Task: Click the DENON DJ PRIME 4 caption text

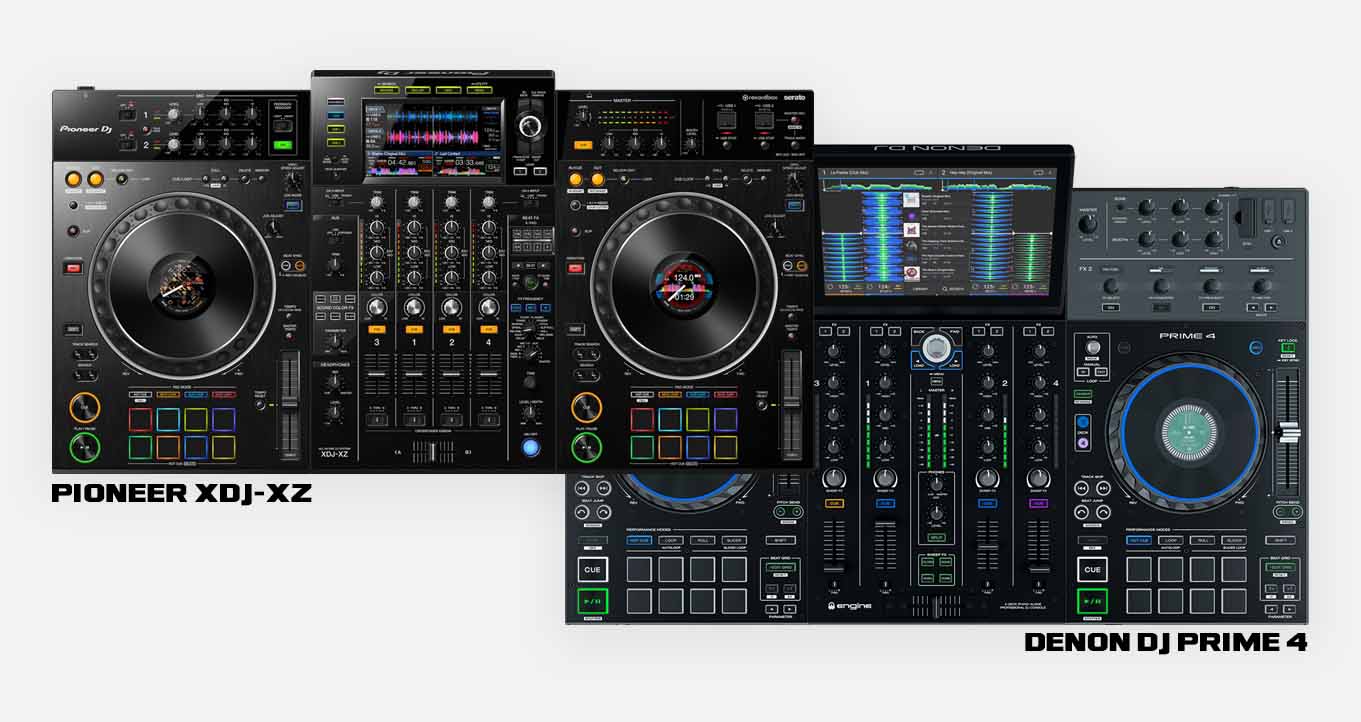Action: (1166, 642)
